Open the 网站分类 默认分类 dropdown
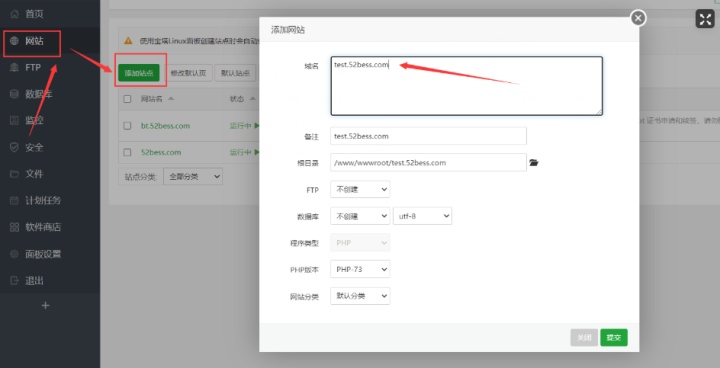The width and height of the screenshot is (720, 368). tap(360, 296)
